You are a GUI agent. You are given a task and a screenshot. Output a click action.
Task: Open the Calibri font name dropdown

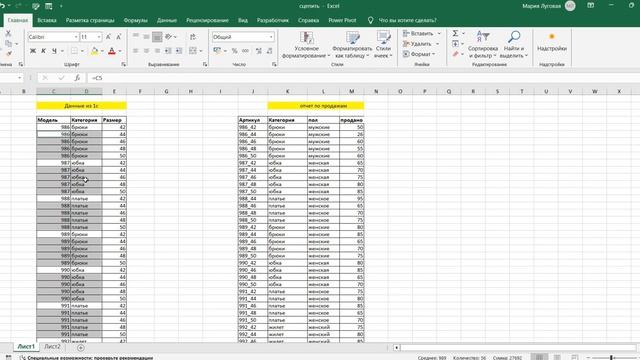click(x=76, y=37)
